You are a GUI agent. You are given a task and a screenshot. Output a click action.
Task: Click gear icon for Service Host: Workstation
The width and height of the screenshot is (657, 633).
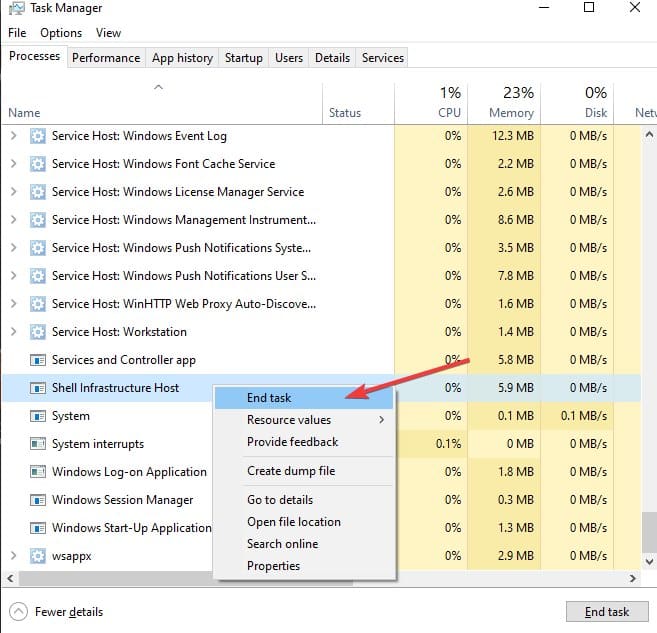[x=38, y=332]
